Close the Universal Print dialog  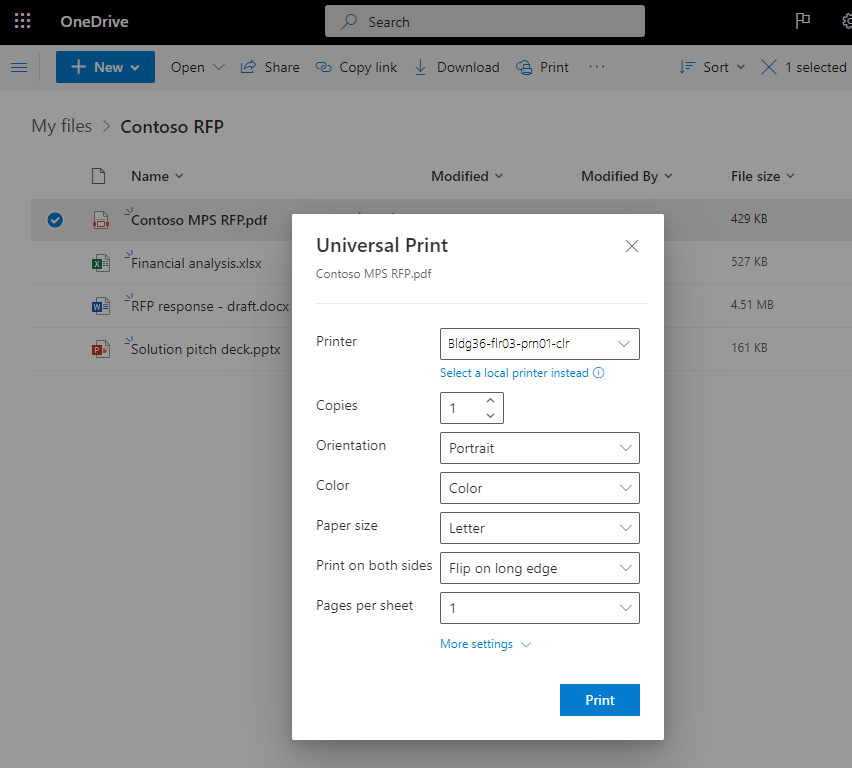tap(631, 246)
